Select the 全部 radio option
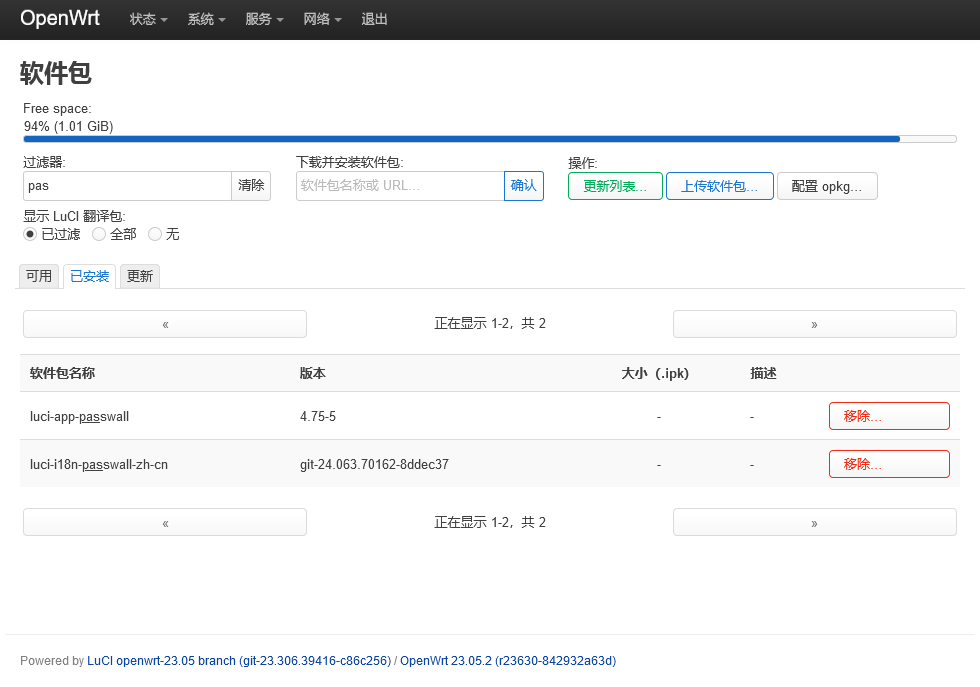Image resolution: width=980 pixels, height=687 pixels. tap(99, 234)
